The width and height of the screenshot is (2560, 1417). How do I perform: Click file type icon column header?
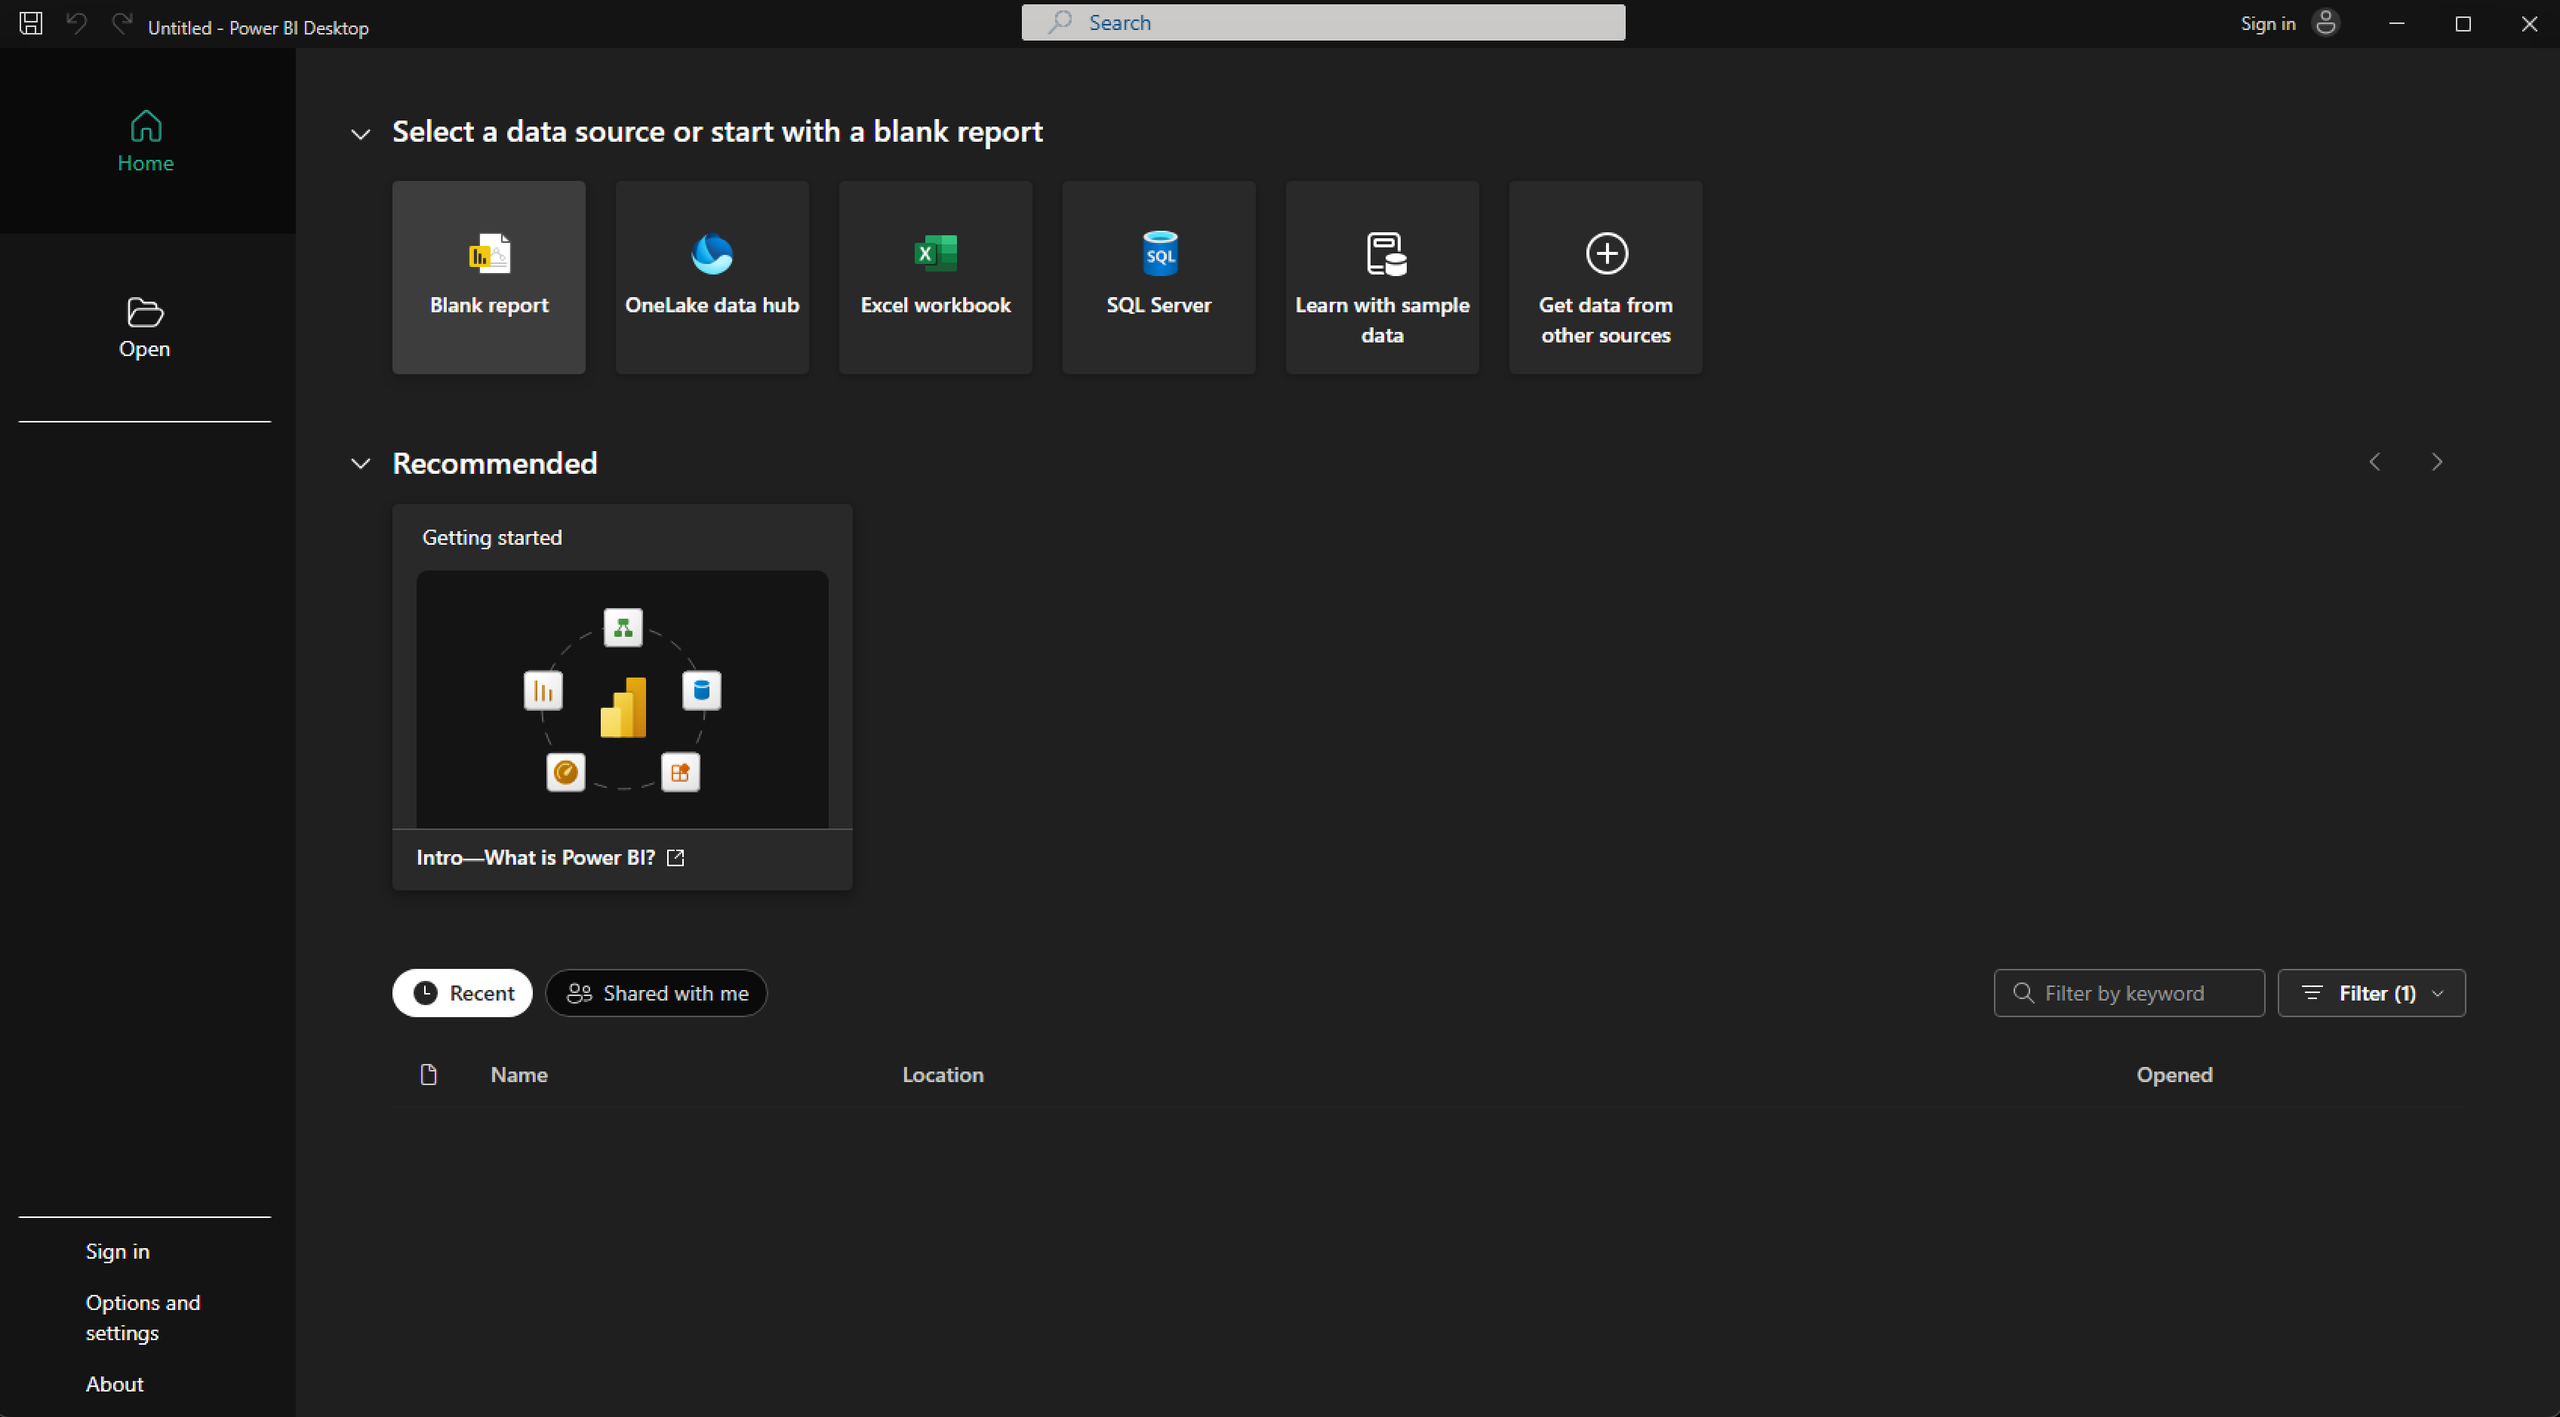coord(429,1075)
